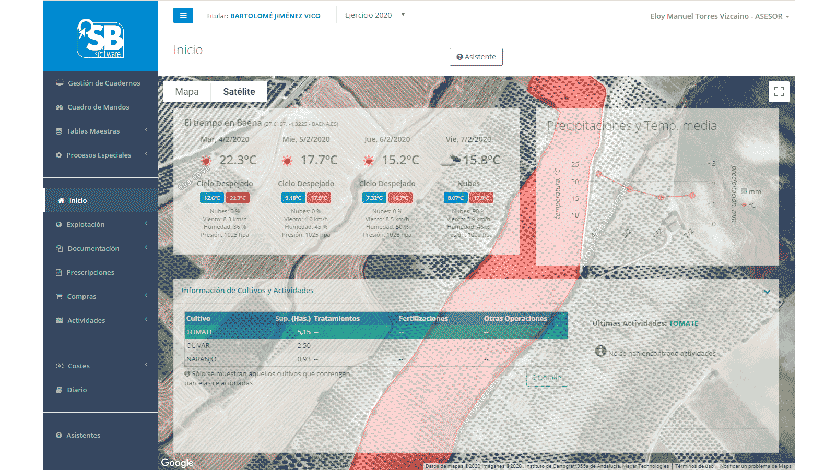Viewport: 836px width, 470px height.
Task: Click the hamburger menu toggle button
Action: pyautogui.click(x=183, y=15)
